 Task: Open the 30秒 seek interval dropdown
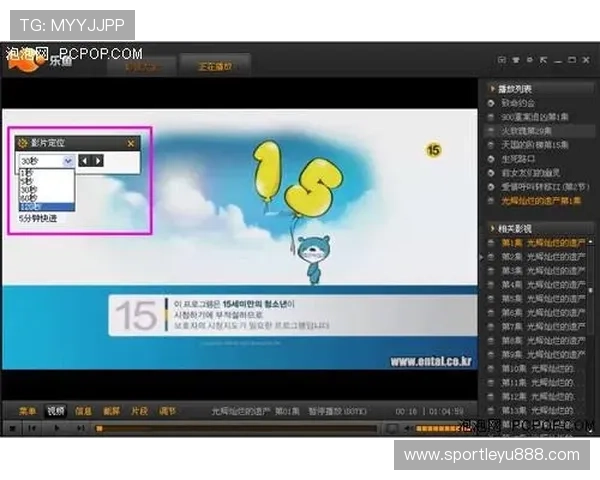[x=68, y=161]
